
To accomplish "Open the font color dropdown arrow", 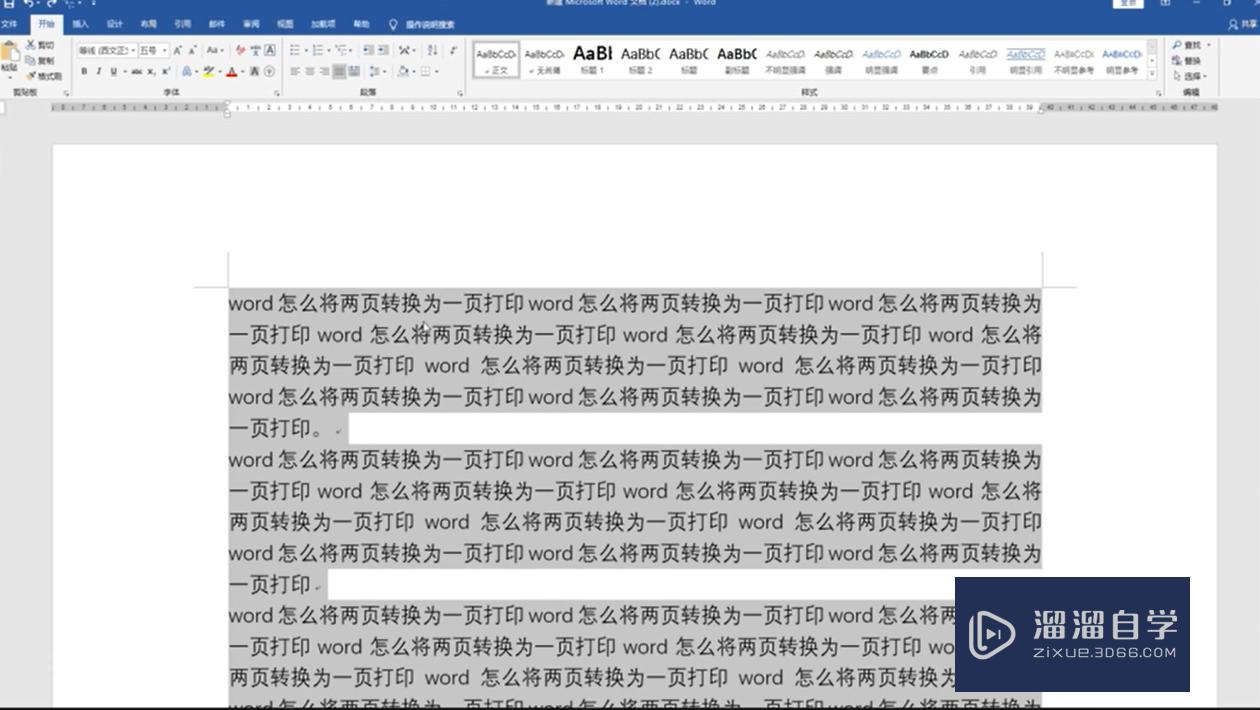I will pyautogui.click(x=242, y=73).
